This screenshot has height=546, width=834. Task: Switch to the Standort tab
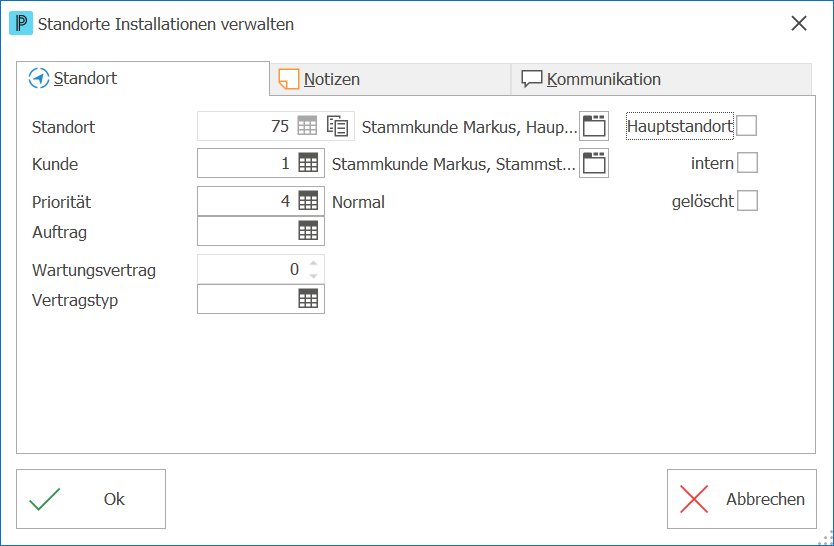[143, 78]
